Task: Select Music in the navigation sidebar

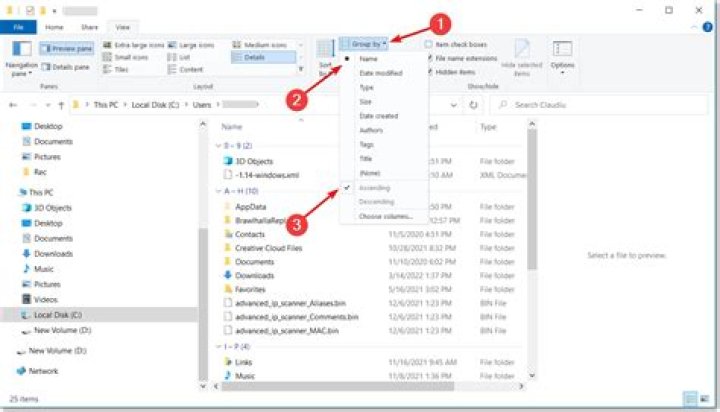Action: pos(44,268)
